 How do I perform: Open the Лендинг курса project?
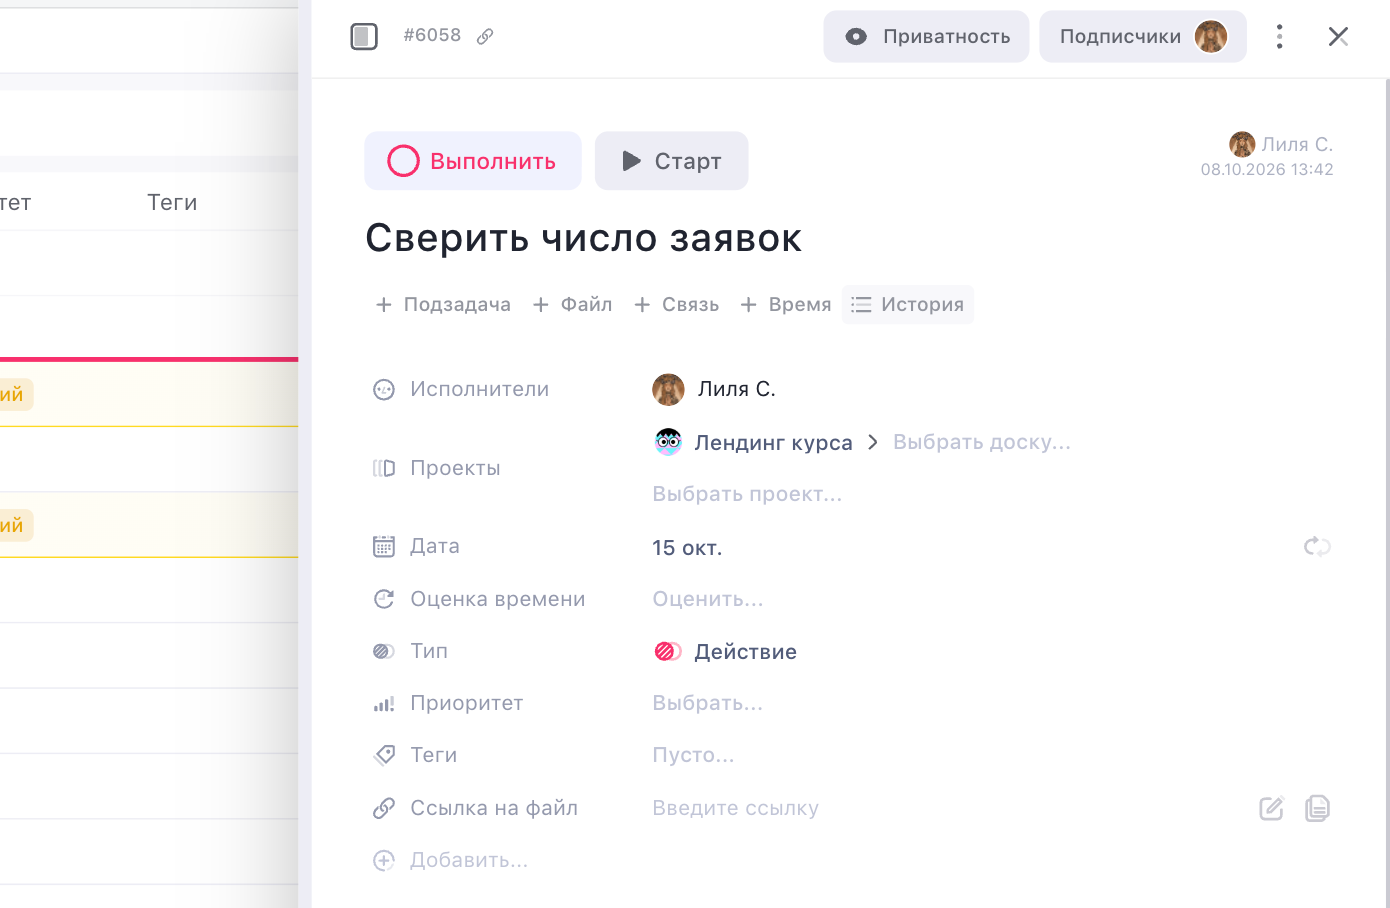[x=753, y=442]
